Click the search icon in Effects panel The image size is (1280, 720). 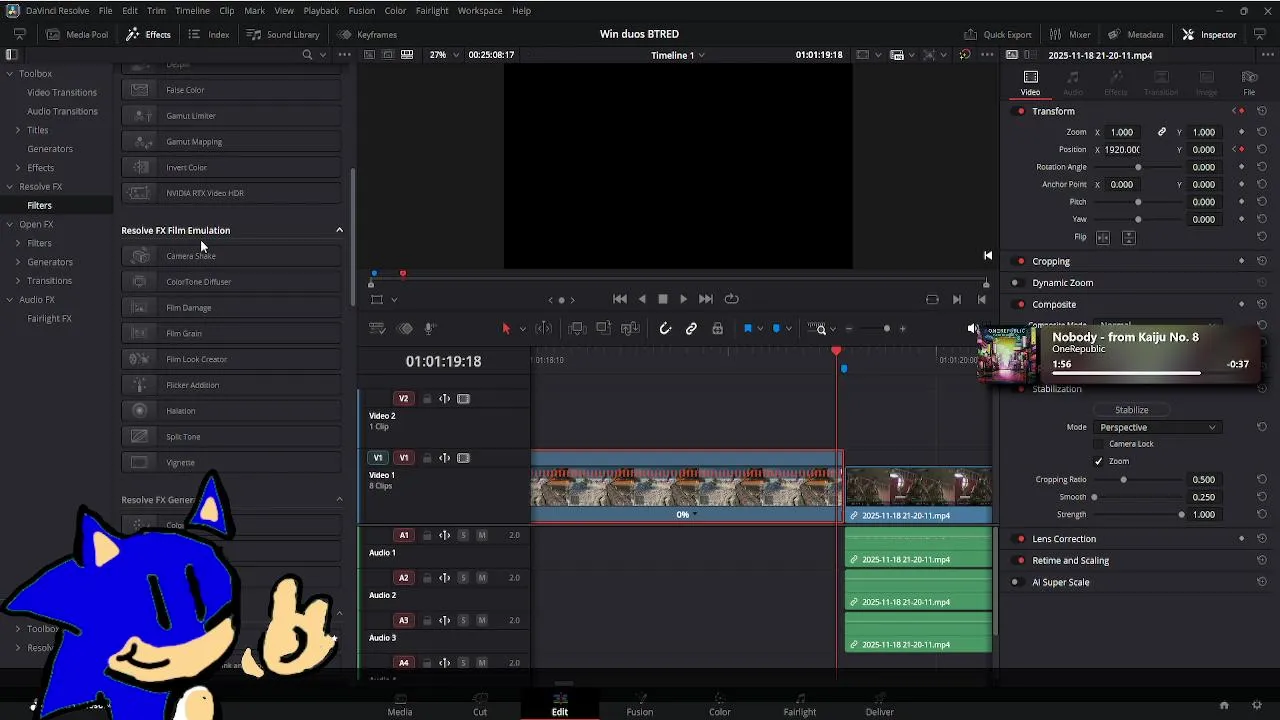(307, 55)
